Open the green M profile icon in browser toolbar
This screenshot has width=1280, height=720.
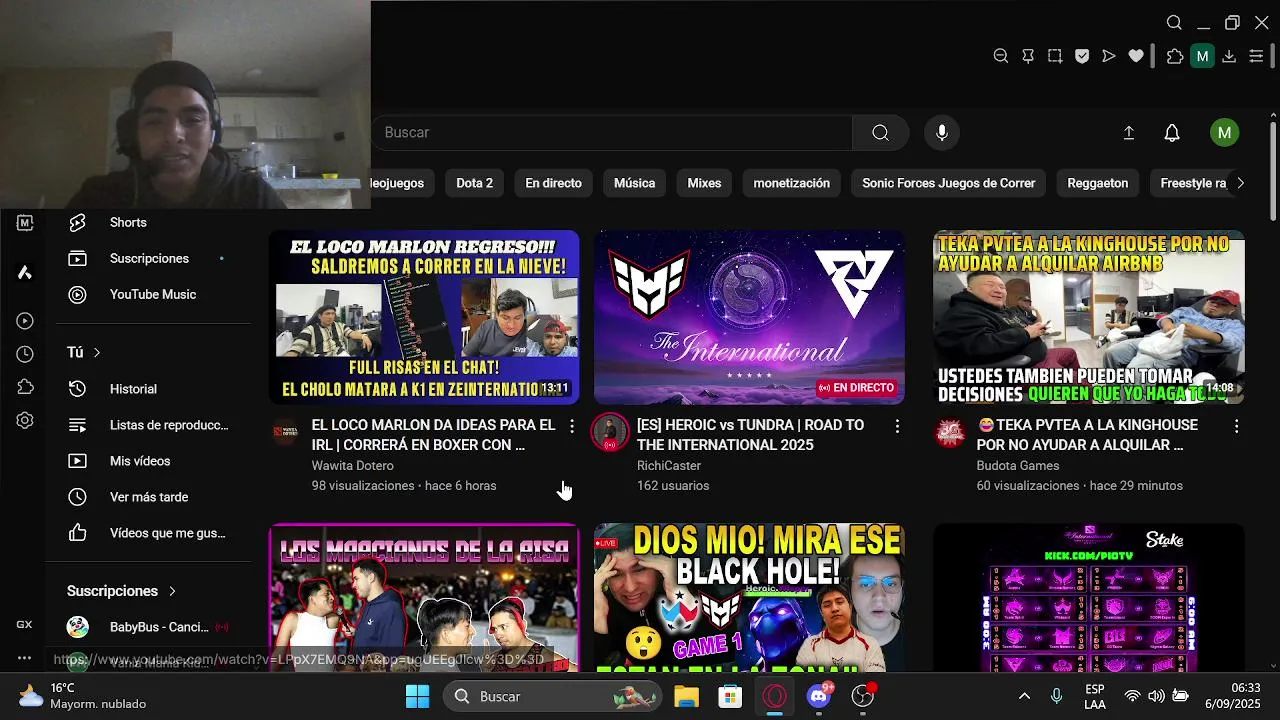1202,56
